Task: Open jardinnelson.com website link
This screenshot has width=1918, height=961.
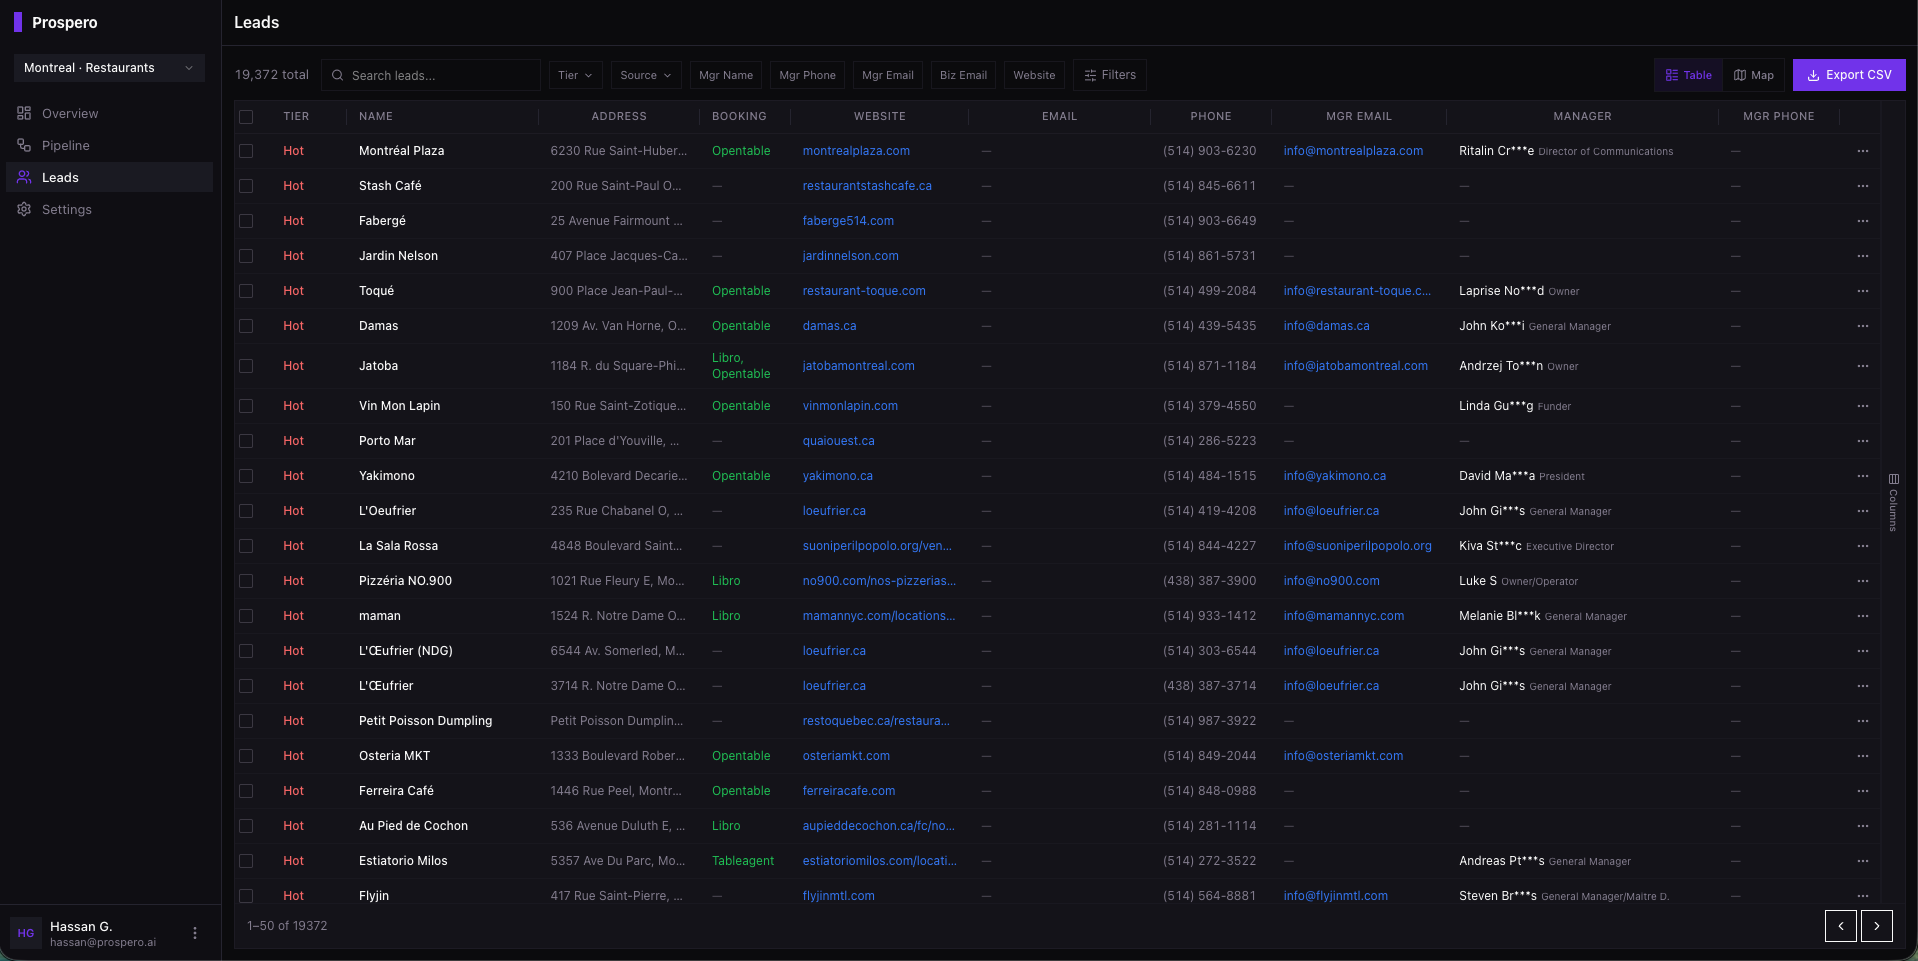Action: pos(850,256)
